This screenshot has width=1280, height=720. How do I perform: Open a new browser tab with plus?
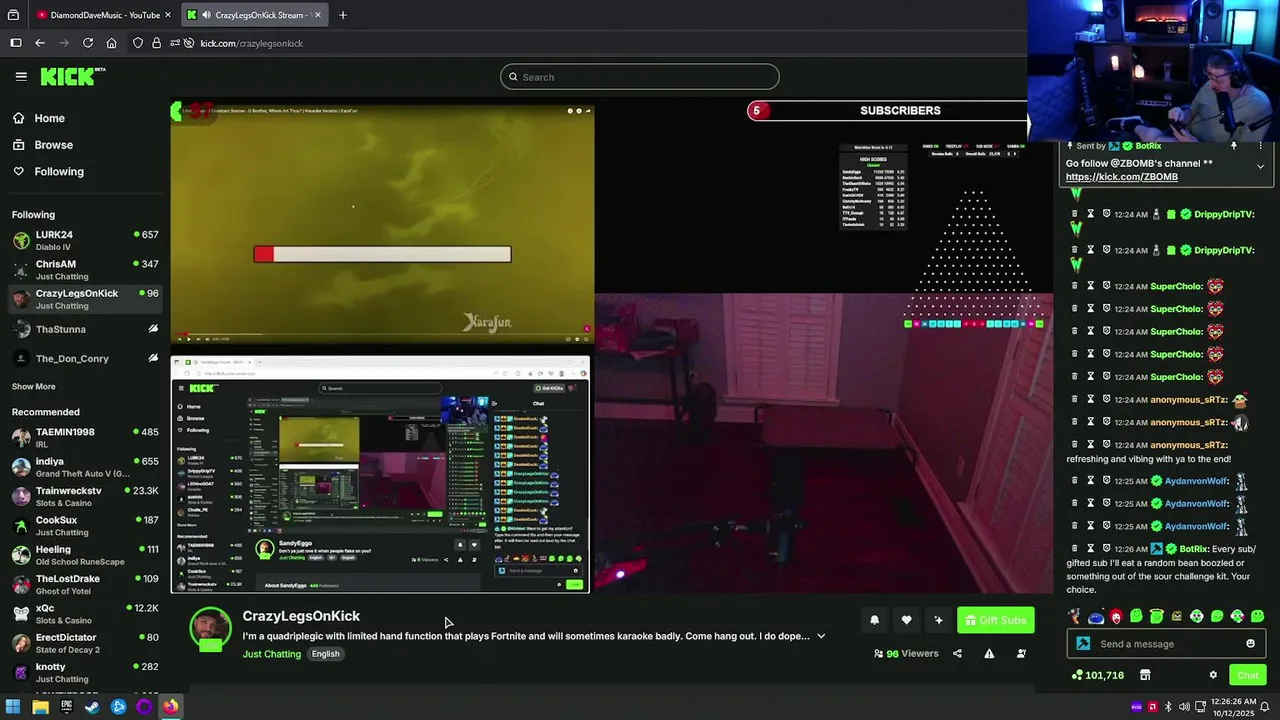tap(342, 15)
